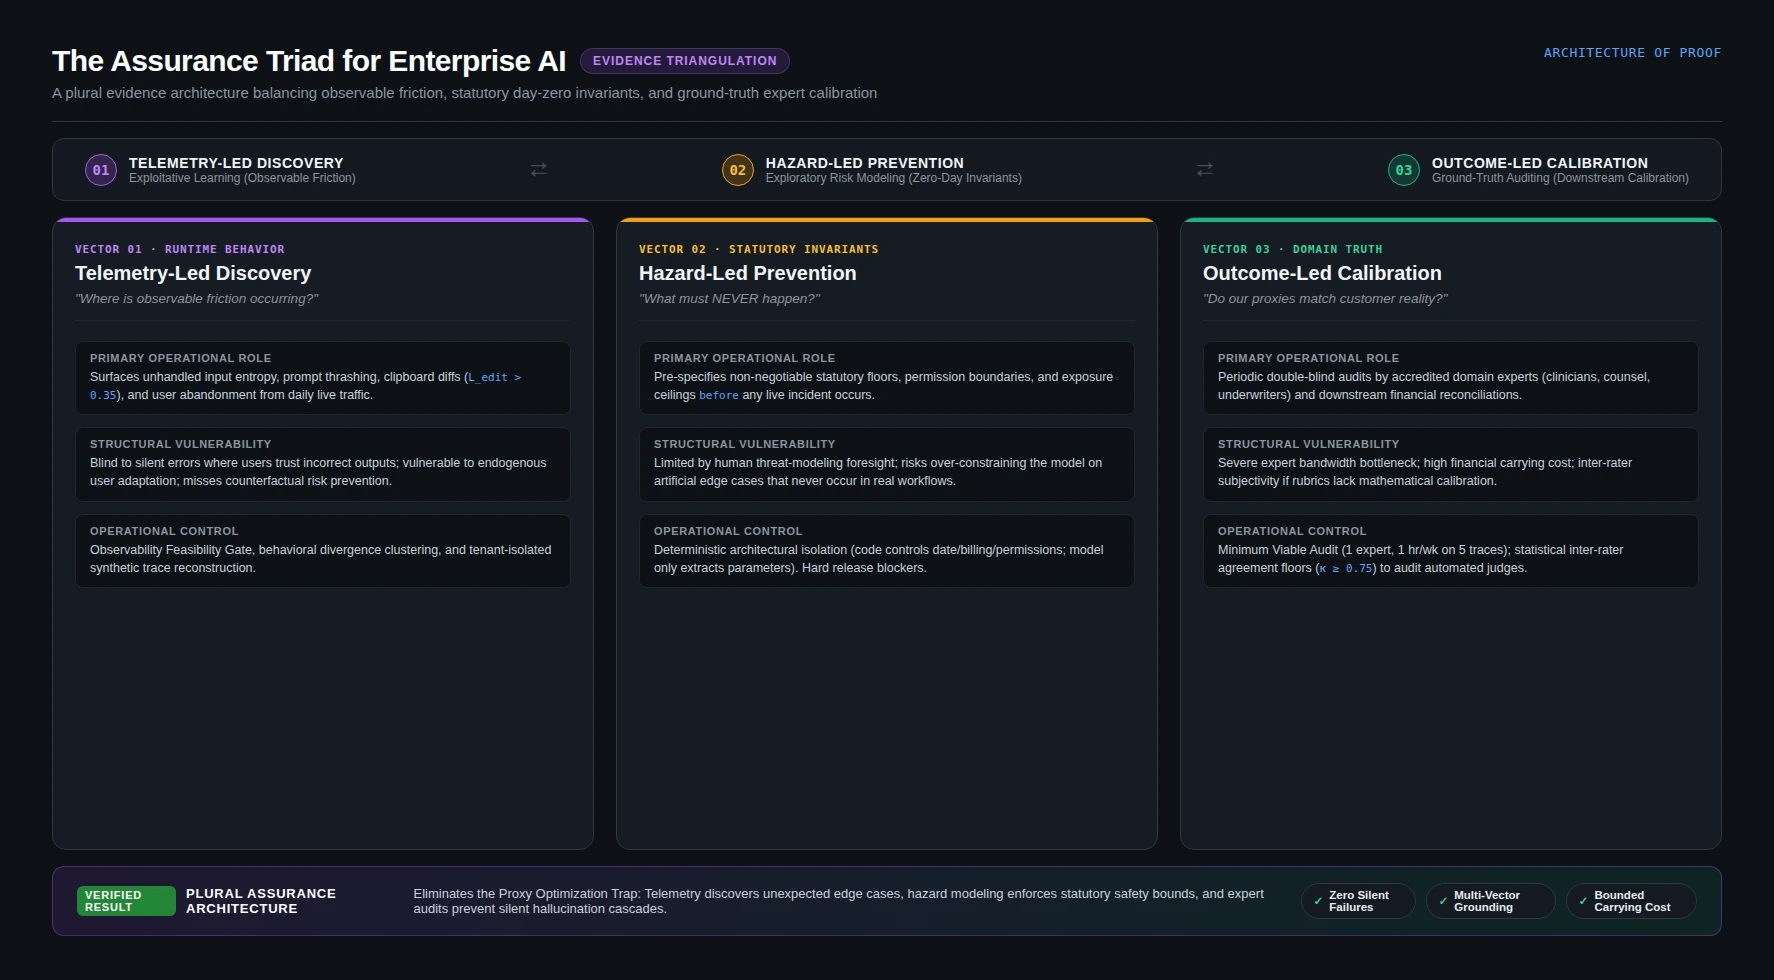Viewport: 1774px width, 980px height.
Task: Click the quote 'What must NEVER happen?'
Action: [x=730, y=299]
